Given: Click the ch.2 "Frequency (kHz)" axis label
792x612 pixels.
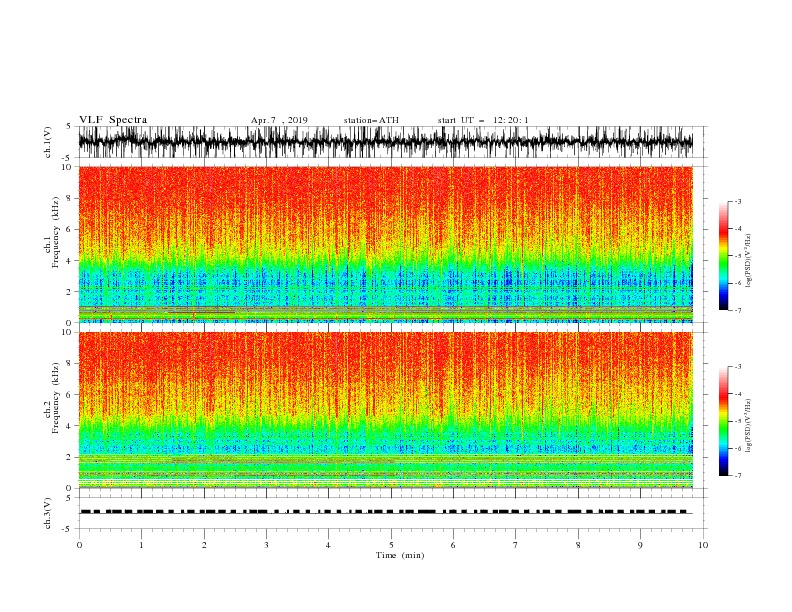Looking at the screenshot, I should pos(56,398).
